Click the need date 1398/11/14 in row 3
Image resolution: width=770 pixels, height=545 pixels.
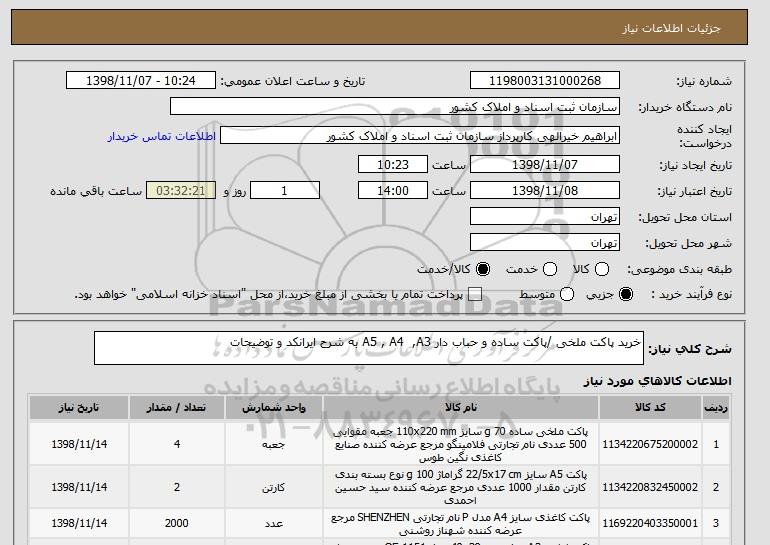click(x=79, y=523)
